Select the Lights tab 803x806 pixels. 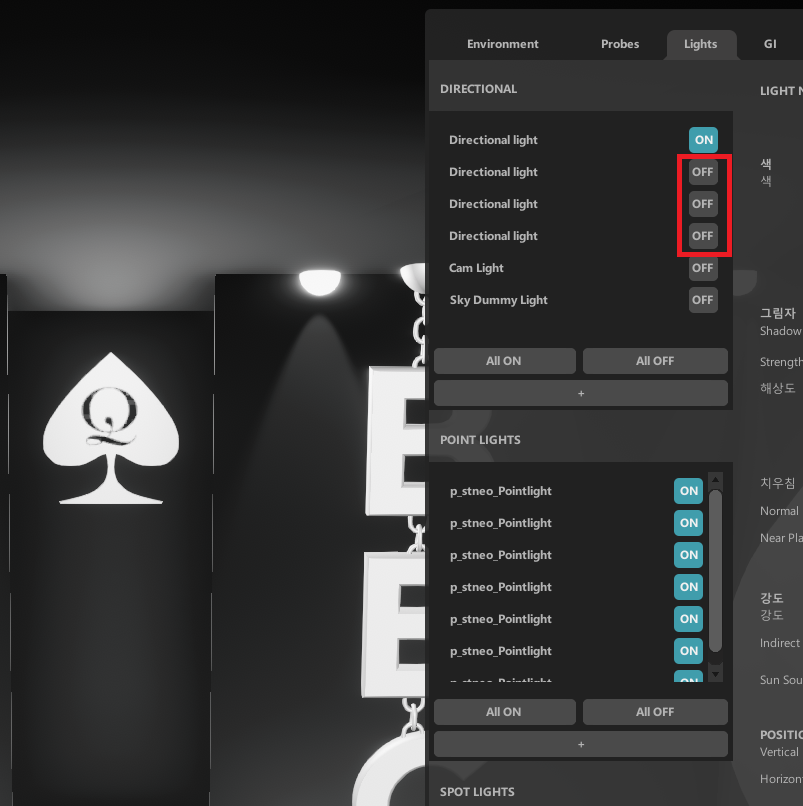(701, 44)
